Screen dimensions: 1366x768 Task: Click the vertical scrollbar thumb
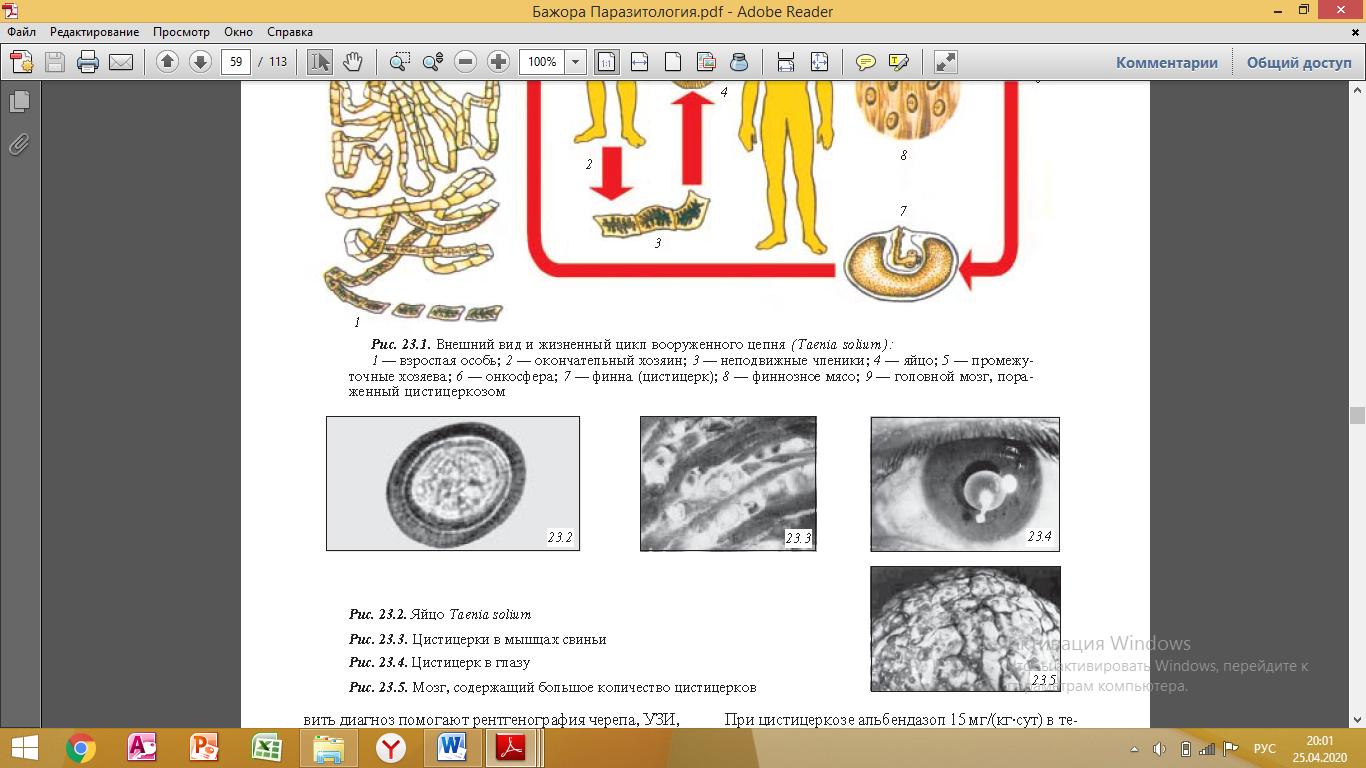(x=1357, y=415)
